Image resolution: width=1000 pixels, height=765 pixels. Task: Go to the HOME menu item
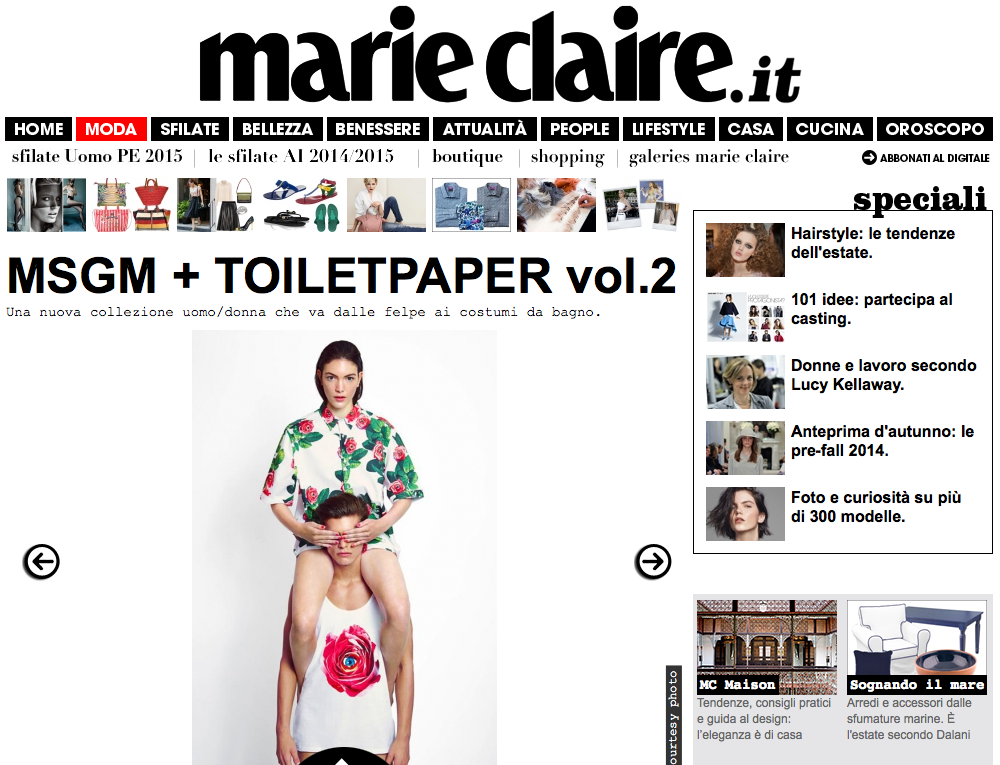tap(38, 129)
